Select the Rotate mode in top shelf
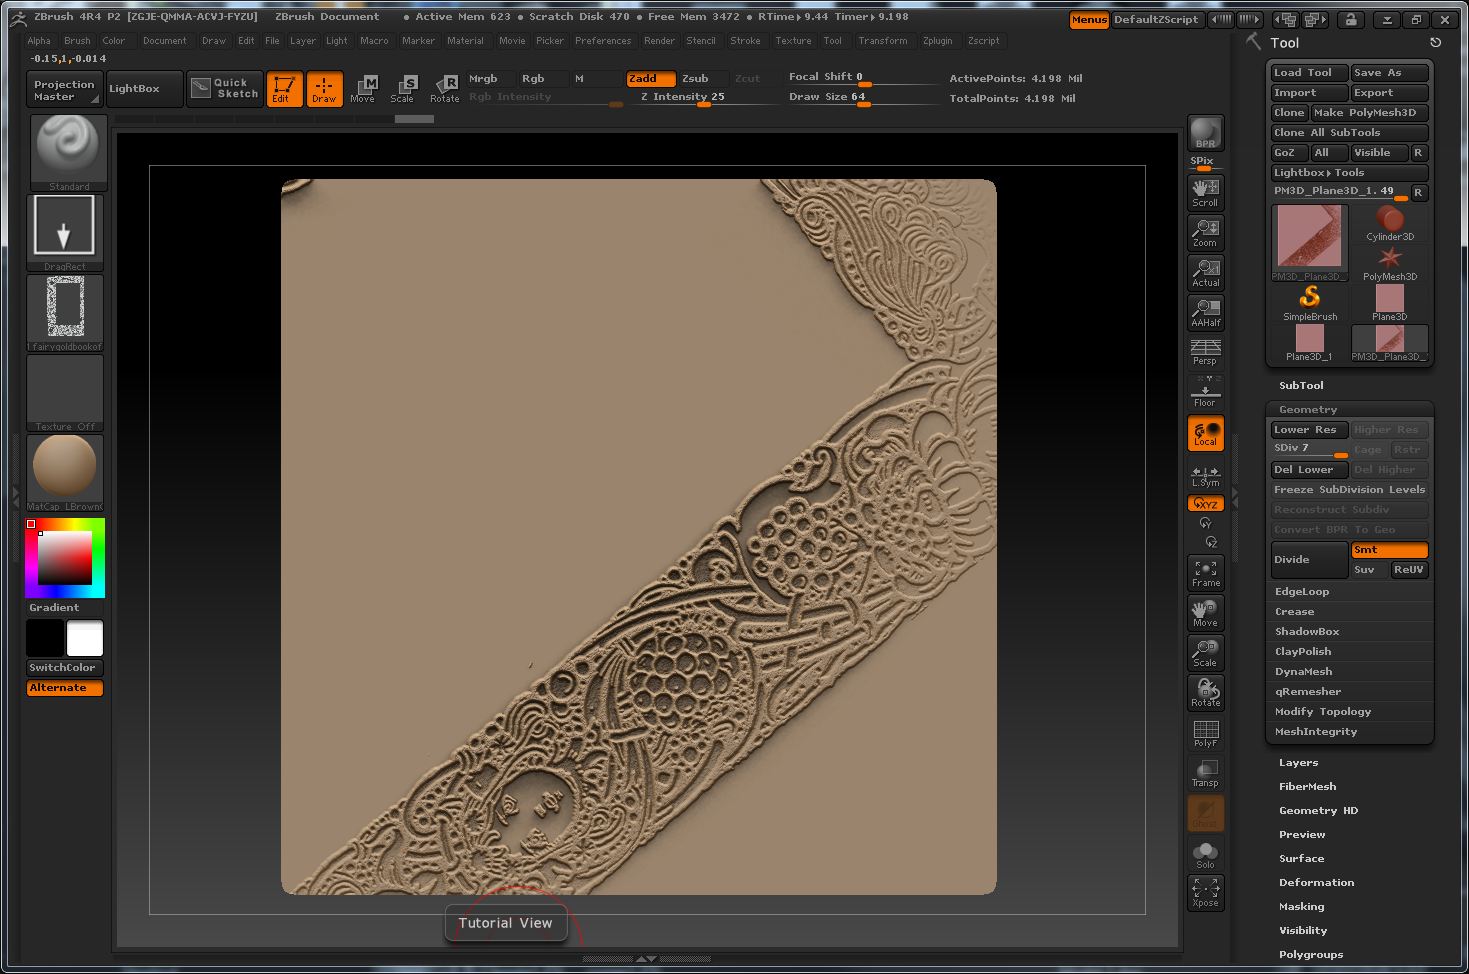 pos(444,89)
